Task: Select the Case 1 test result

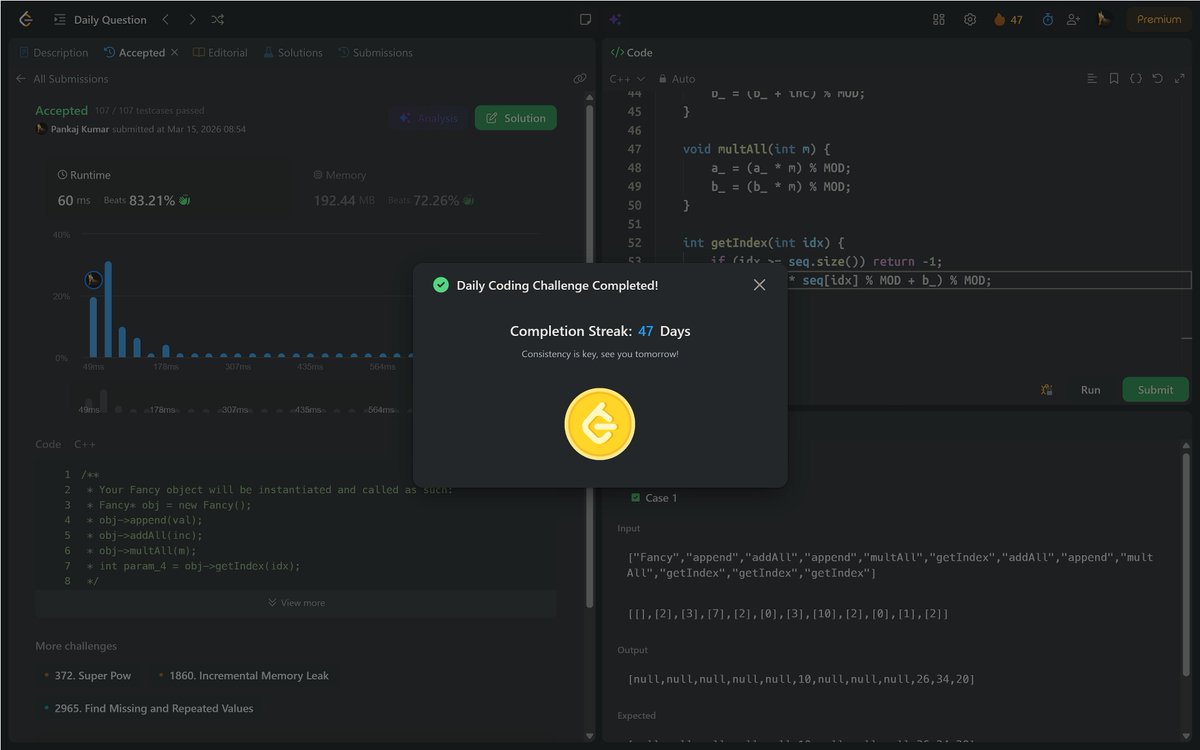Action: pos(654,498)
